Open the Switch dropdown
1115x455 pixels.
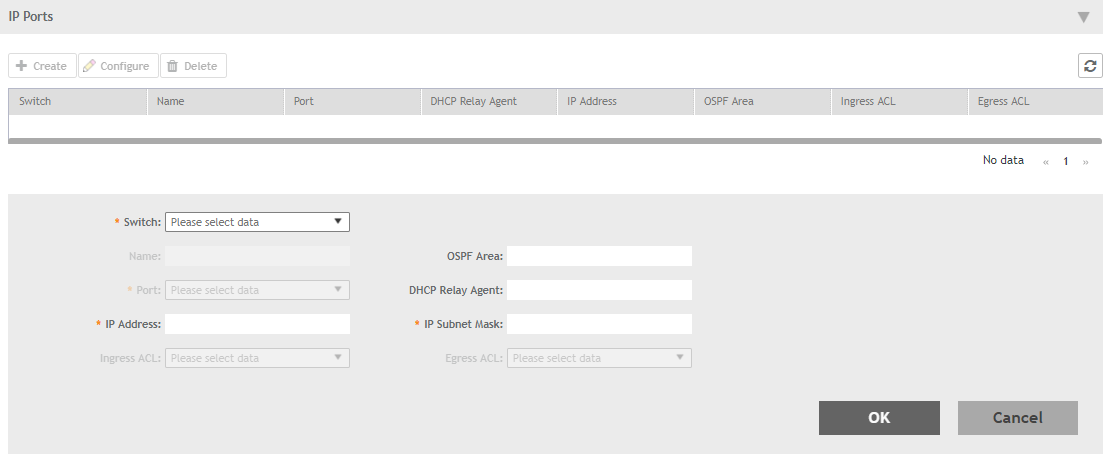[x=257, y=222]
